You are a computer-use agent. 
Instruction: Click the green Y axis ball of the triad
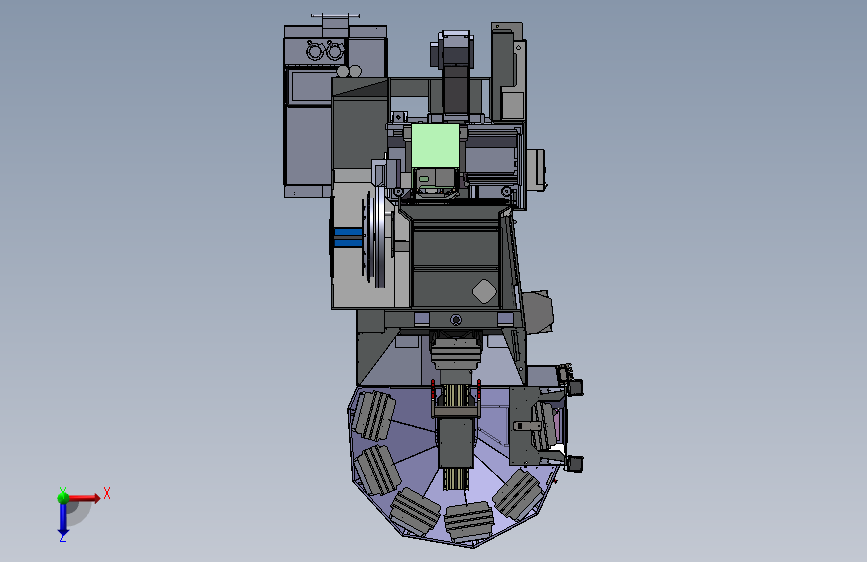click(x=63, y=497)
